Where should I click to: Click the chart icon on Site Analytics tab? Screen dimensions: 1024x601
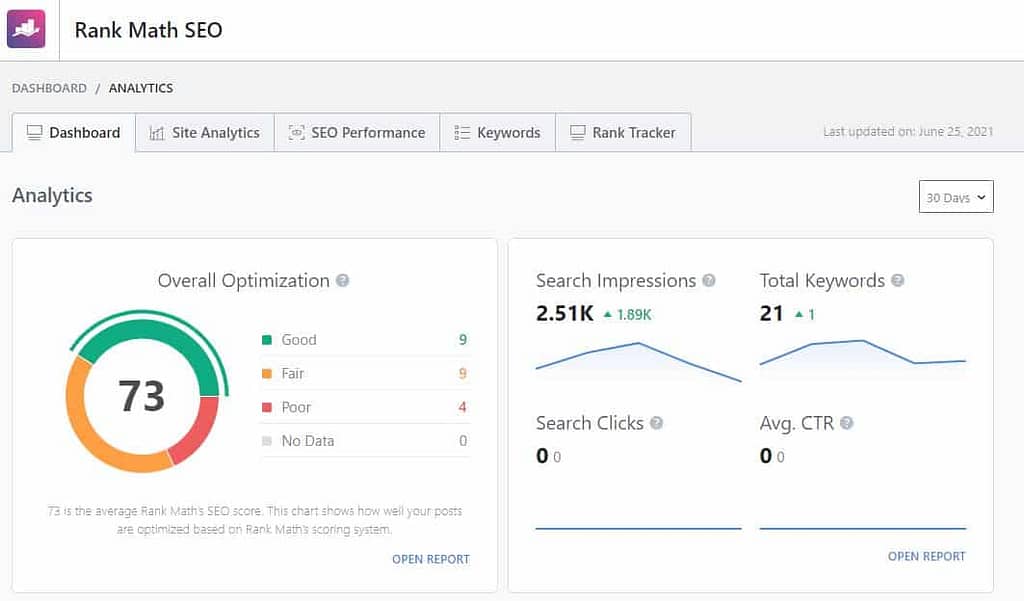click(x=157, y=133)
